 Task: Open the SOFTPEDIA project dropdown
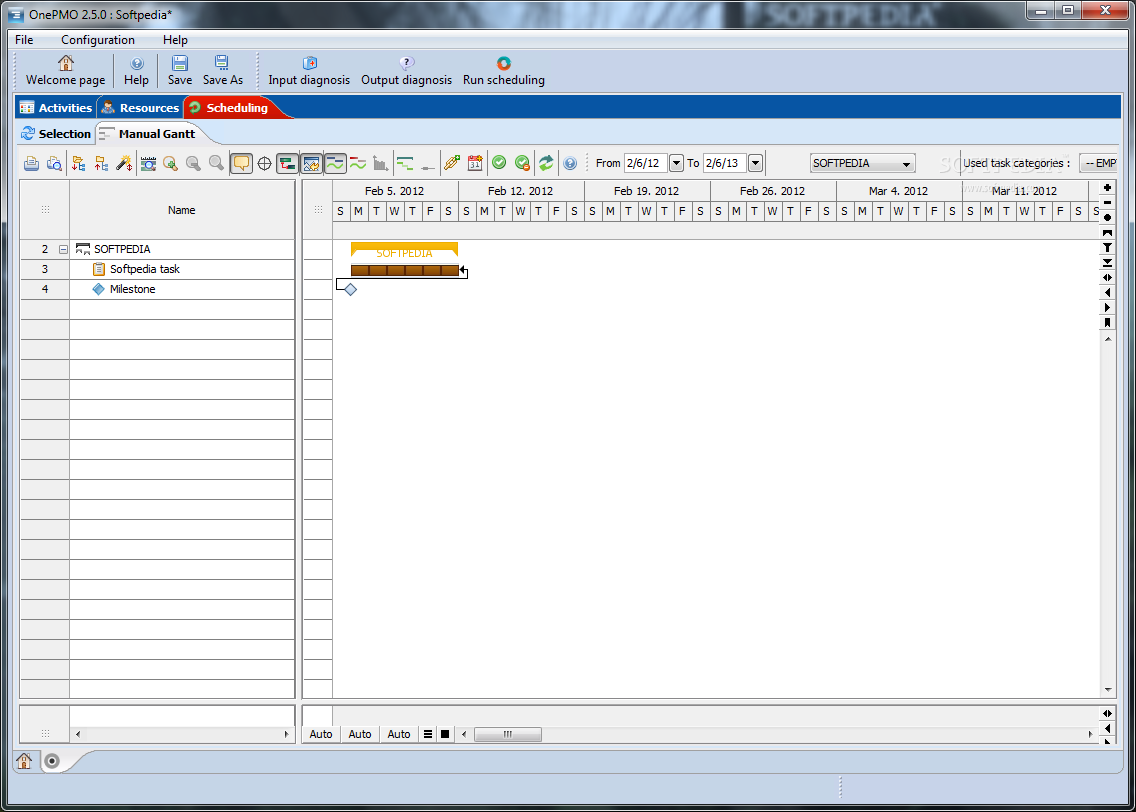tap(862, 163)
